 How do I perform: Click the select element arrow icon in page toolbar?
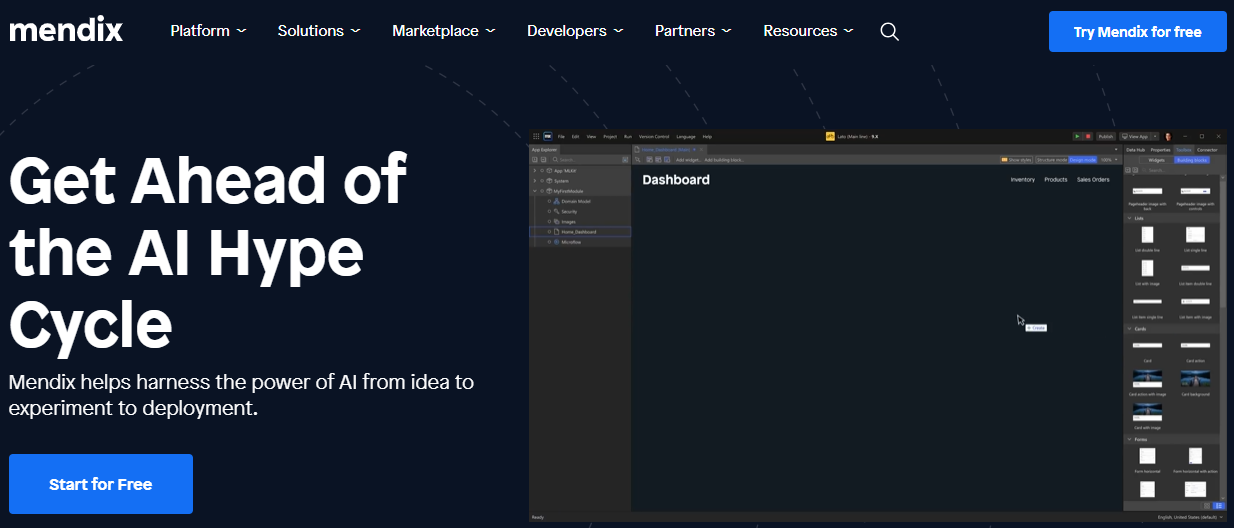(x=638, y=159)
